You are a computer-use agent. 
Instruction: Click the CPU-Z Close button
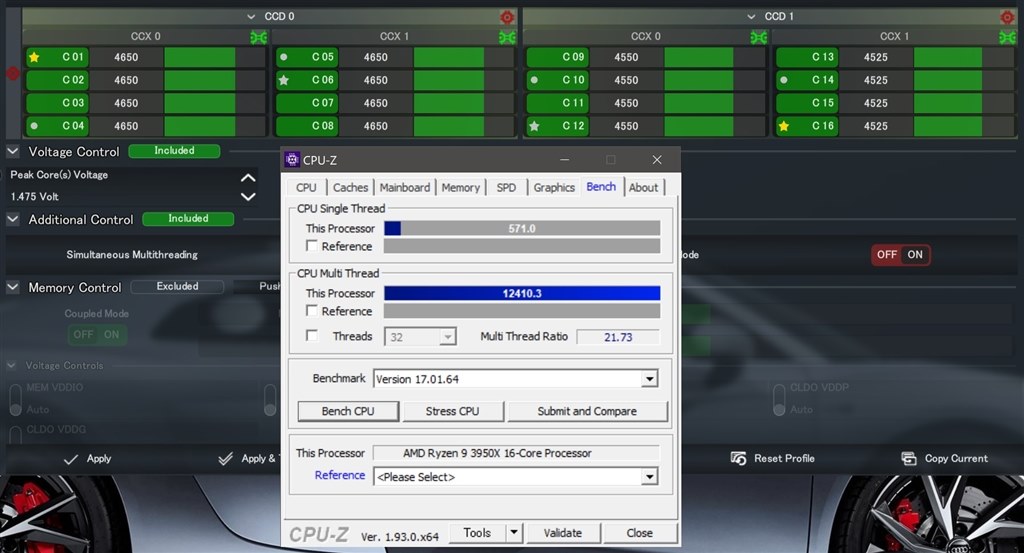click(x=639, y=533)
